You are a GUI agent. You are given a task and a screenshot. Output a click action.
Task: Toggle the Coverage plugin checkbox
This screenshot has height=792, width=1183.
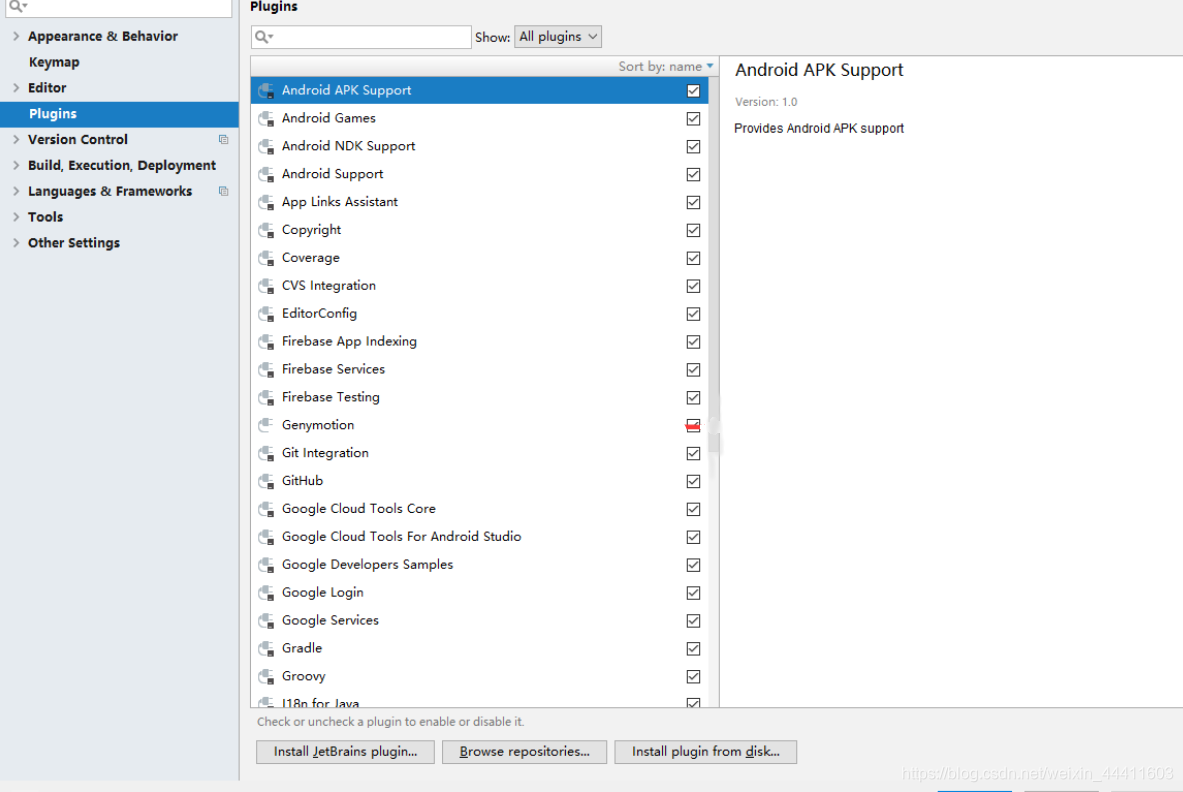(x=693, y=258)
